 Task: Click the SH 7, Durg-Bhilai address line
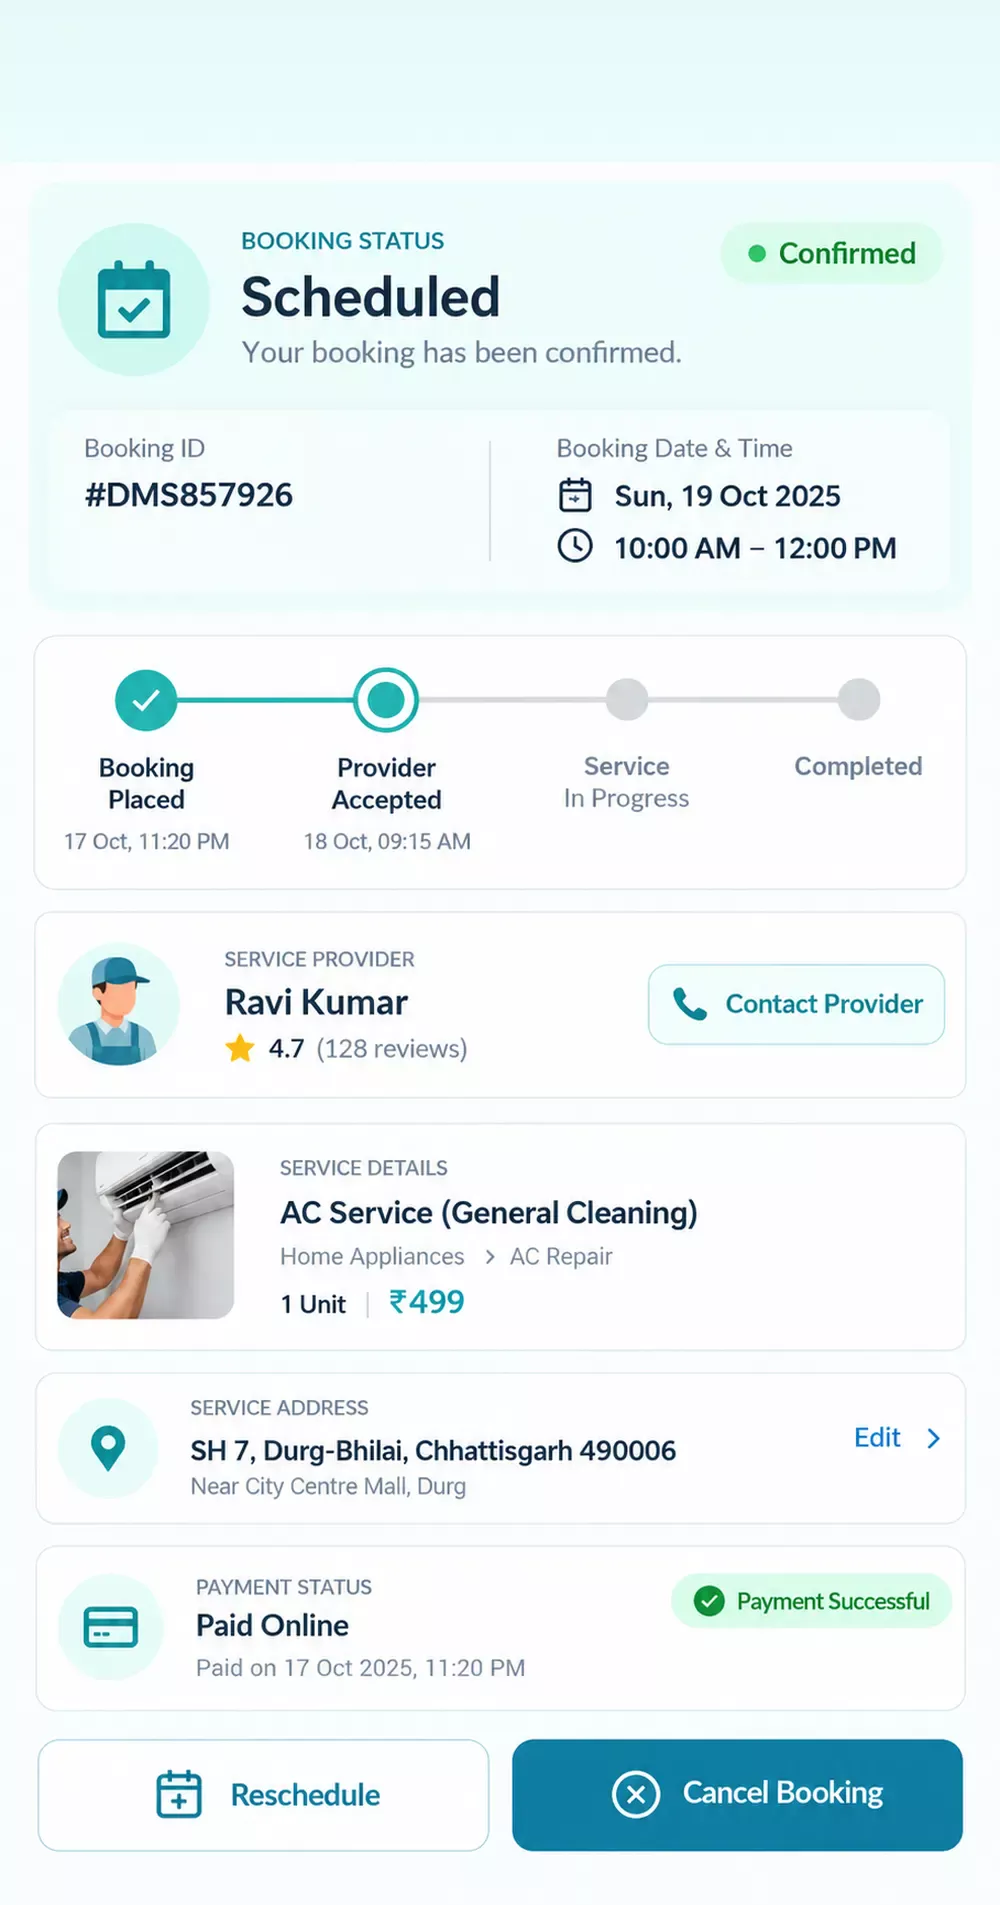coord(433,1450)
